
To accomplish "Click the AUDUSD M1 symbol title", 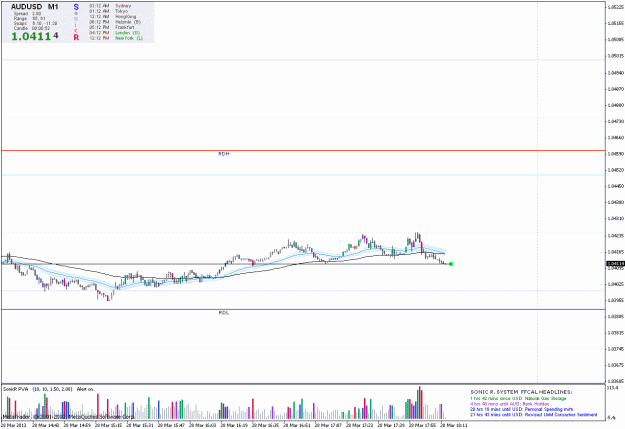I will pyautogui.click(x=34, y=7).
